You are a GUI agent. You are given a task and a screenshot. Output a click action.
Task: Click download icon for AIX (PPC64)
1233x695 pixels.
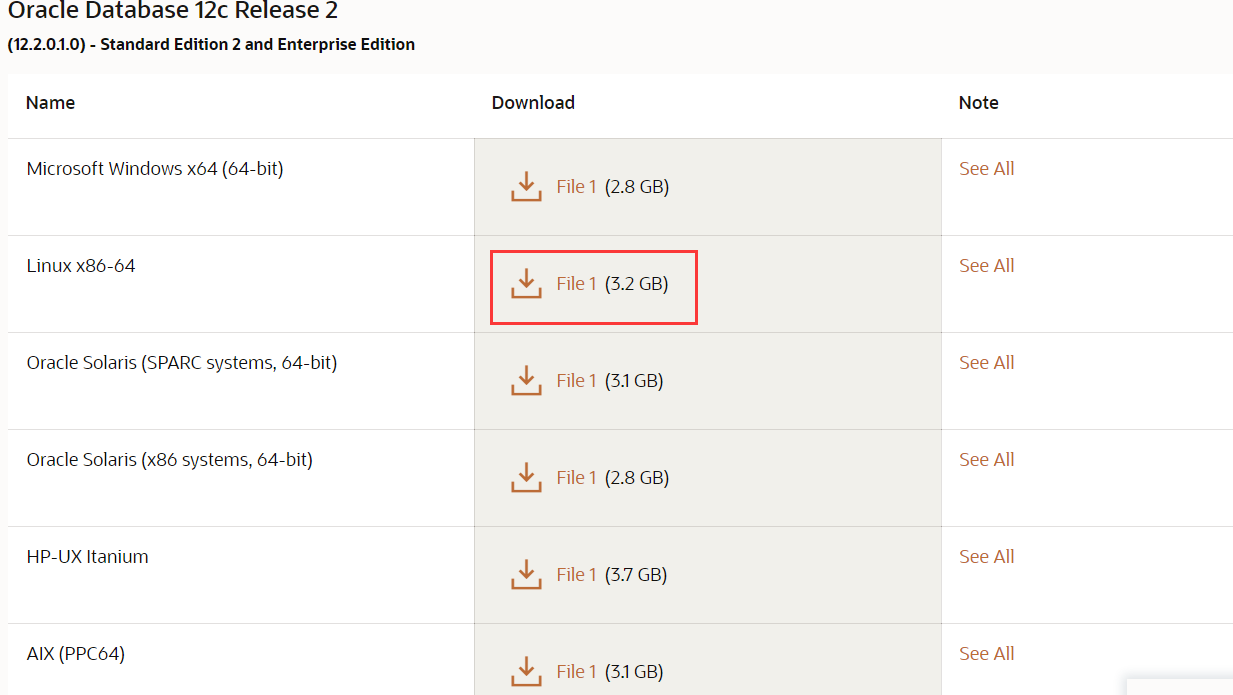[526, 671]
